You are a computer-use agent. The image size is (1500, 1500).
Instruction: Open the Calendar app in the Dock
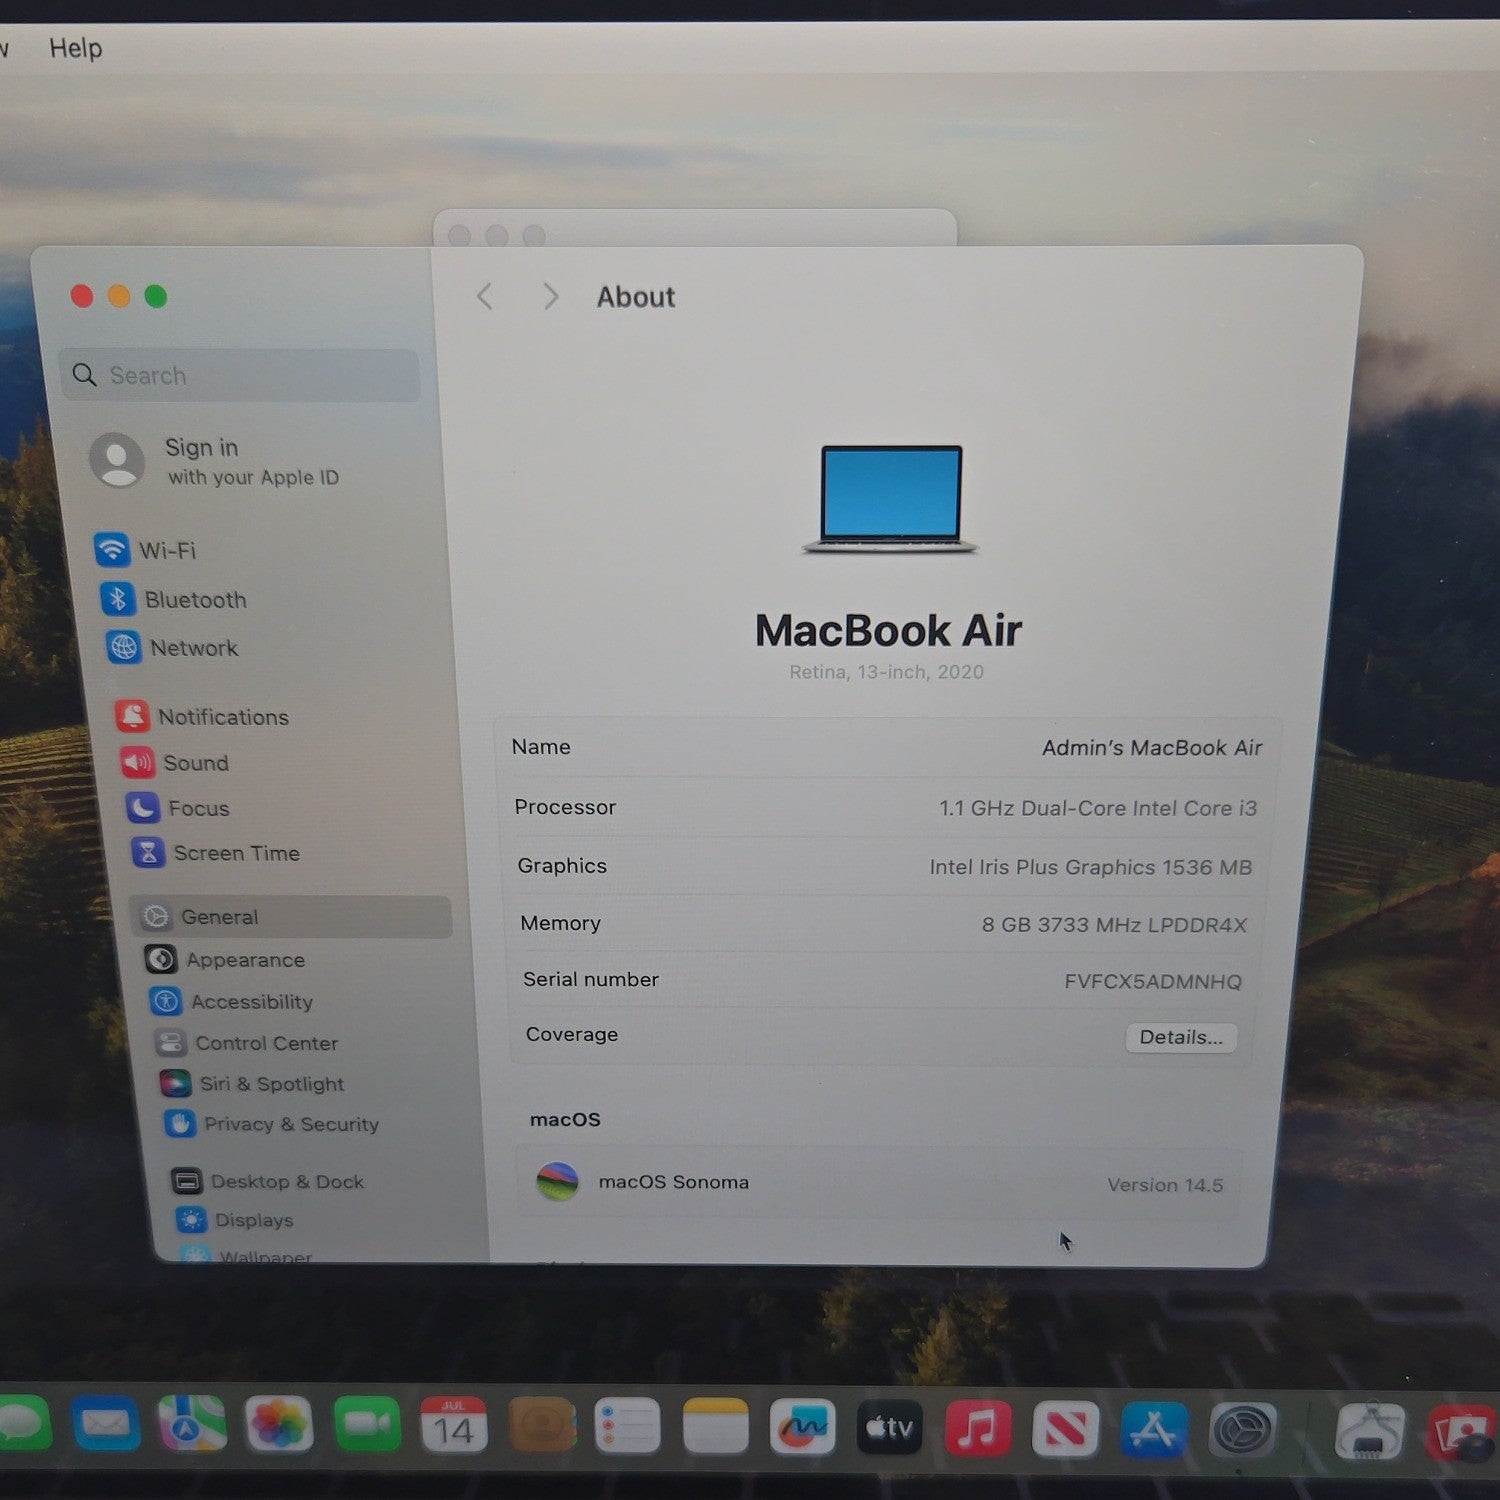pos(453,1424)
